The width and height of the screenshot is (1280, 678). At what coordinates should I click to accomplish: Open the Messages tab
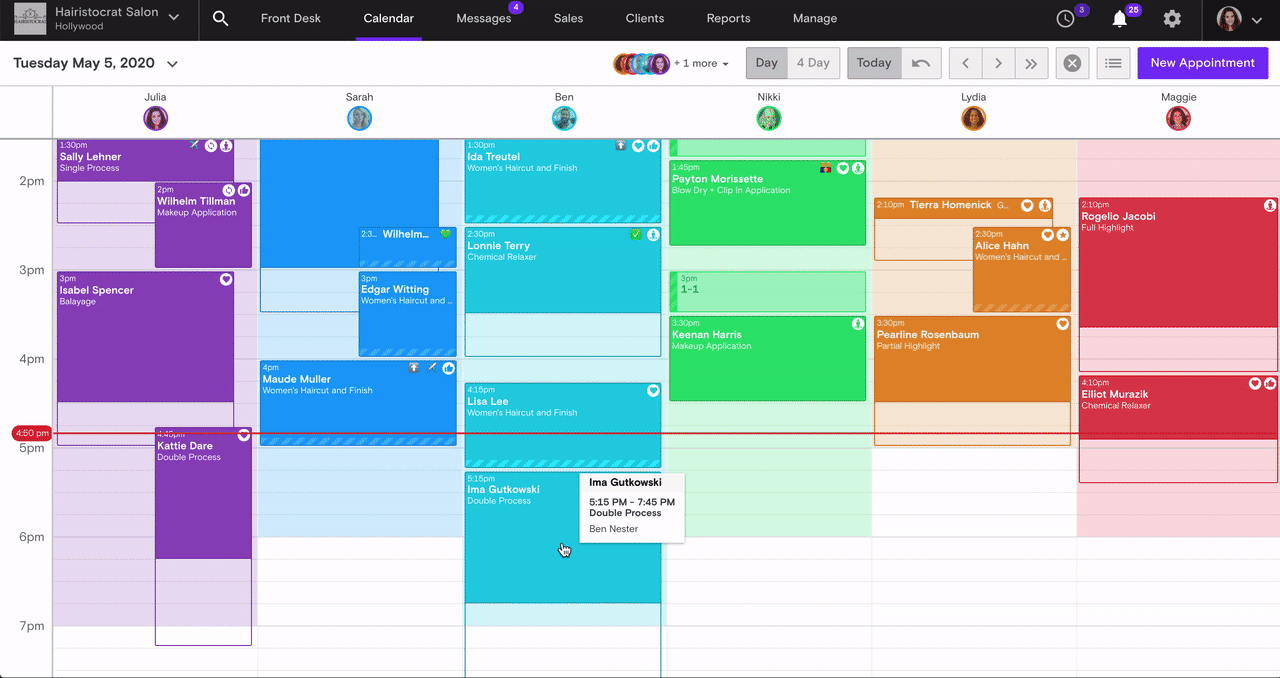point(484,19)
